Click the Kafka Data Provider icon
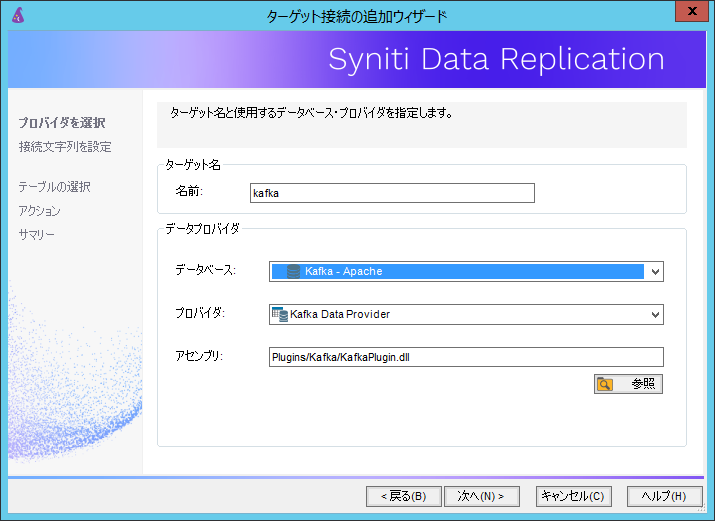This screenshot has height=521, width=715. (280, 315)
